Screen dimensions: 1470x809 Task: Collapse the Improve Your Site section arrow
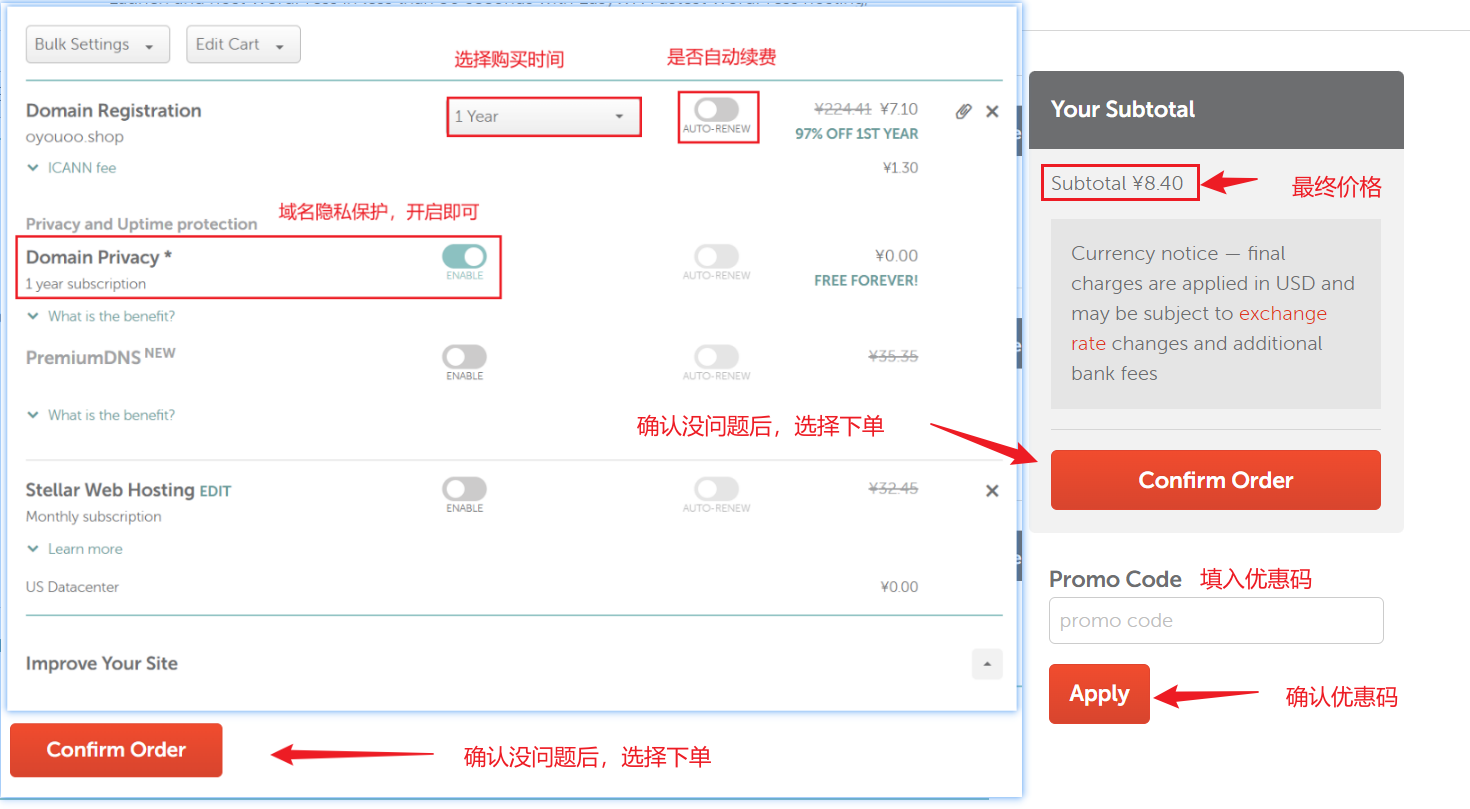[x=987, y=664]
